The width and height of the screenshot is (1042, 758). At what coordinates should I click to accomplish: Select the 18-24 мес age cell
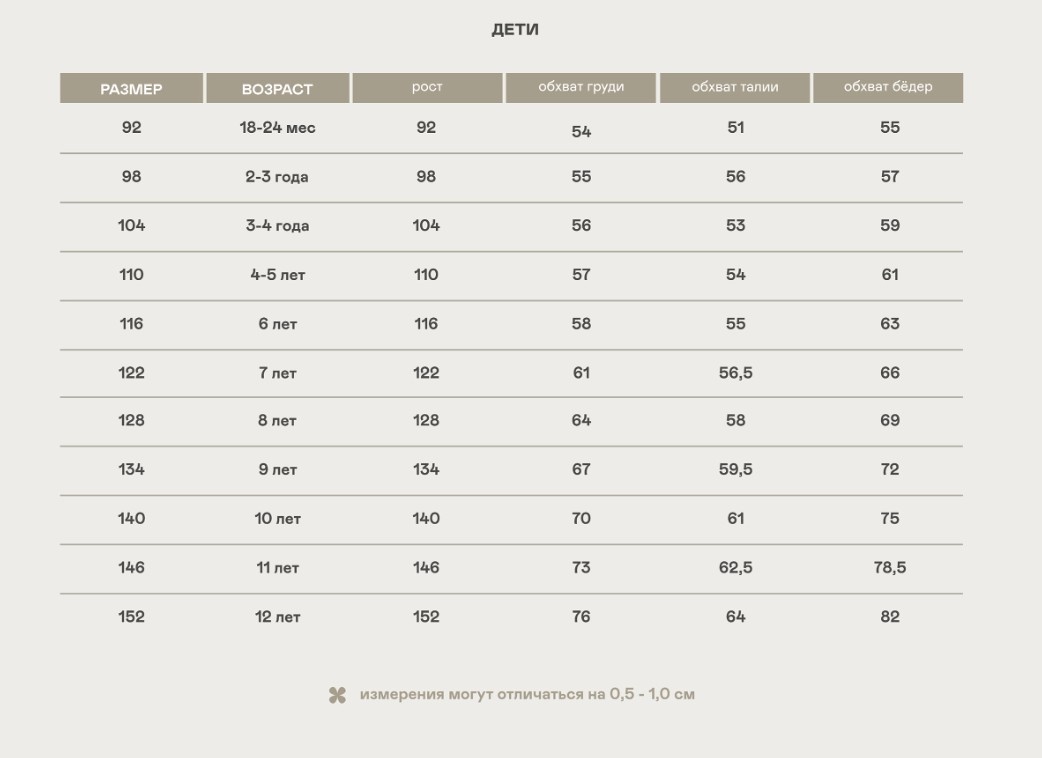click(x=277, y=128)
